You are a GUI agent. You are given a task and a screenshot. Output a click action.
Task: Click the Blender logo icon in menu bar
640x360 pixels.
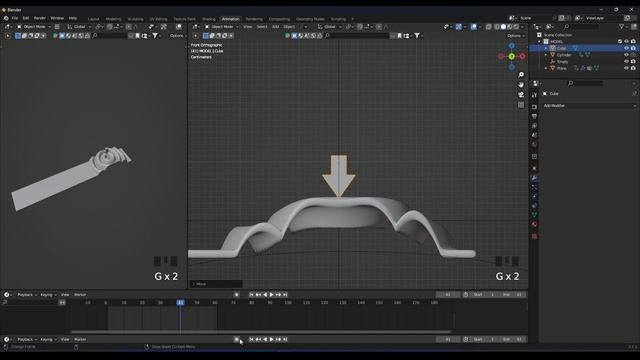6,18
